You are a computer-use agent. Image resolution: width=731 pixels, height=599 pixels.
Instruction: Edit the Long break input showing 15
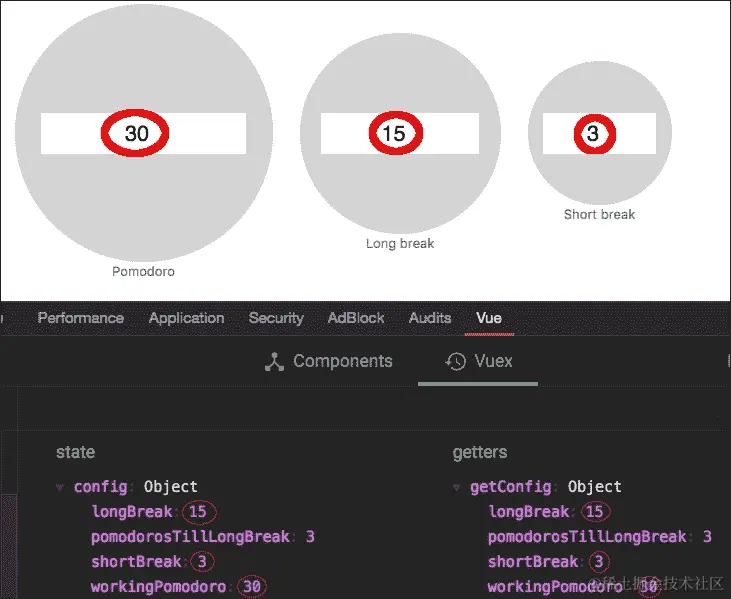click(x=400, y=133)
